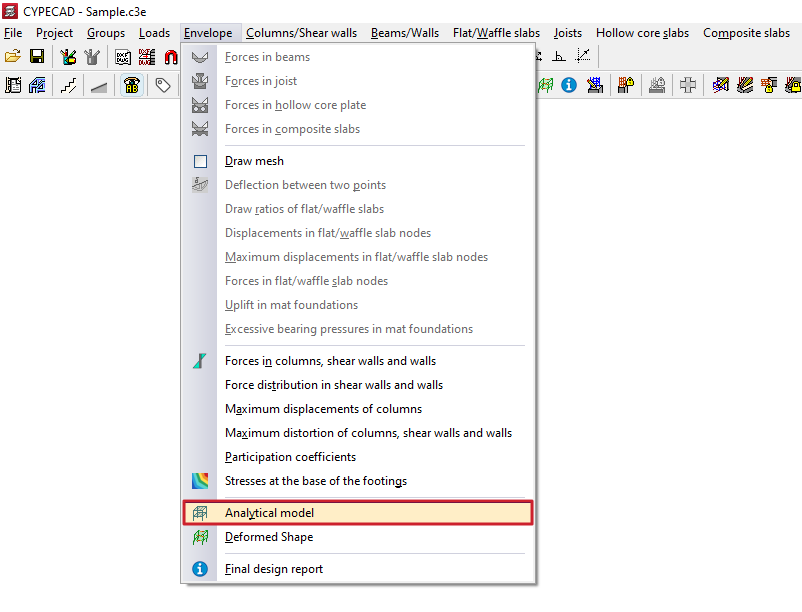Choose Force distribution in shear walls

tap(358, 384)
